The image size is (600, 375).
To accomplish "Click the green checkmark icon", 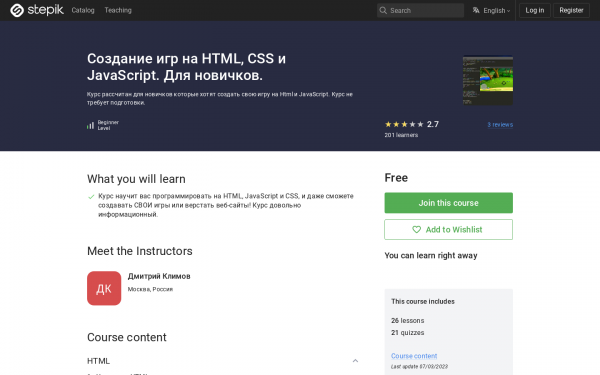I will pos(91,197).
